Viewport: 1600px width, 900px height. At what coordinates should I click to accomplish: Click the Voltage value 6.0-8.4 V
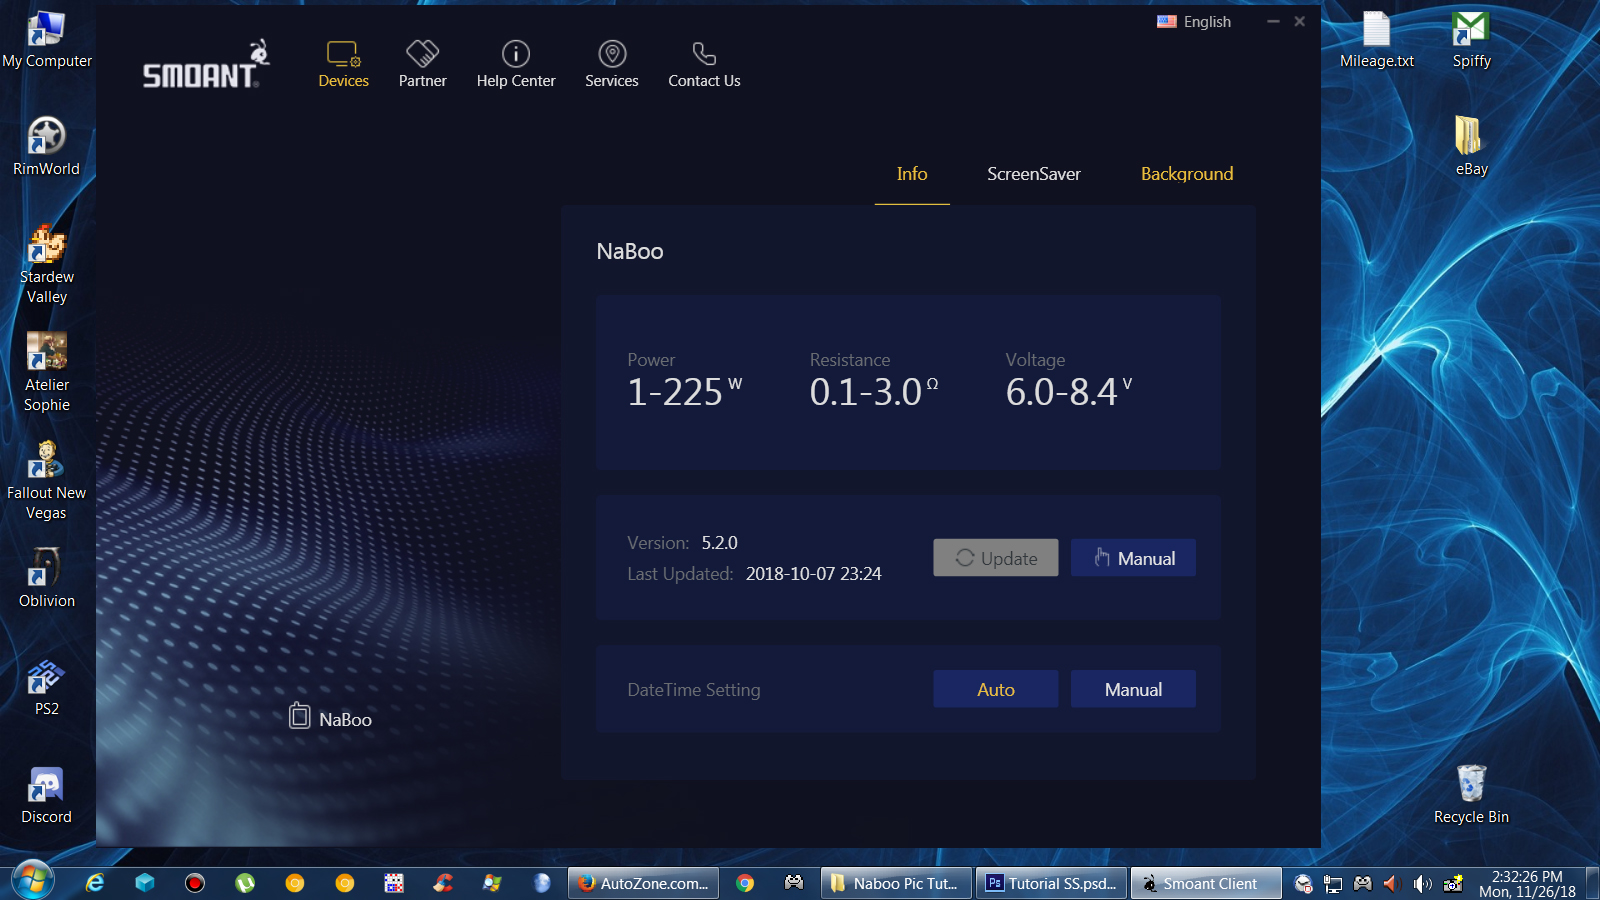click(x=1069, y=392)
